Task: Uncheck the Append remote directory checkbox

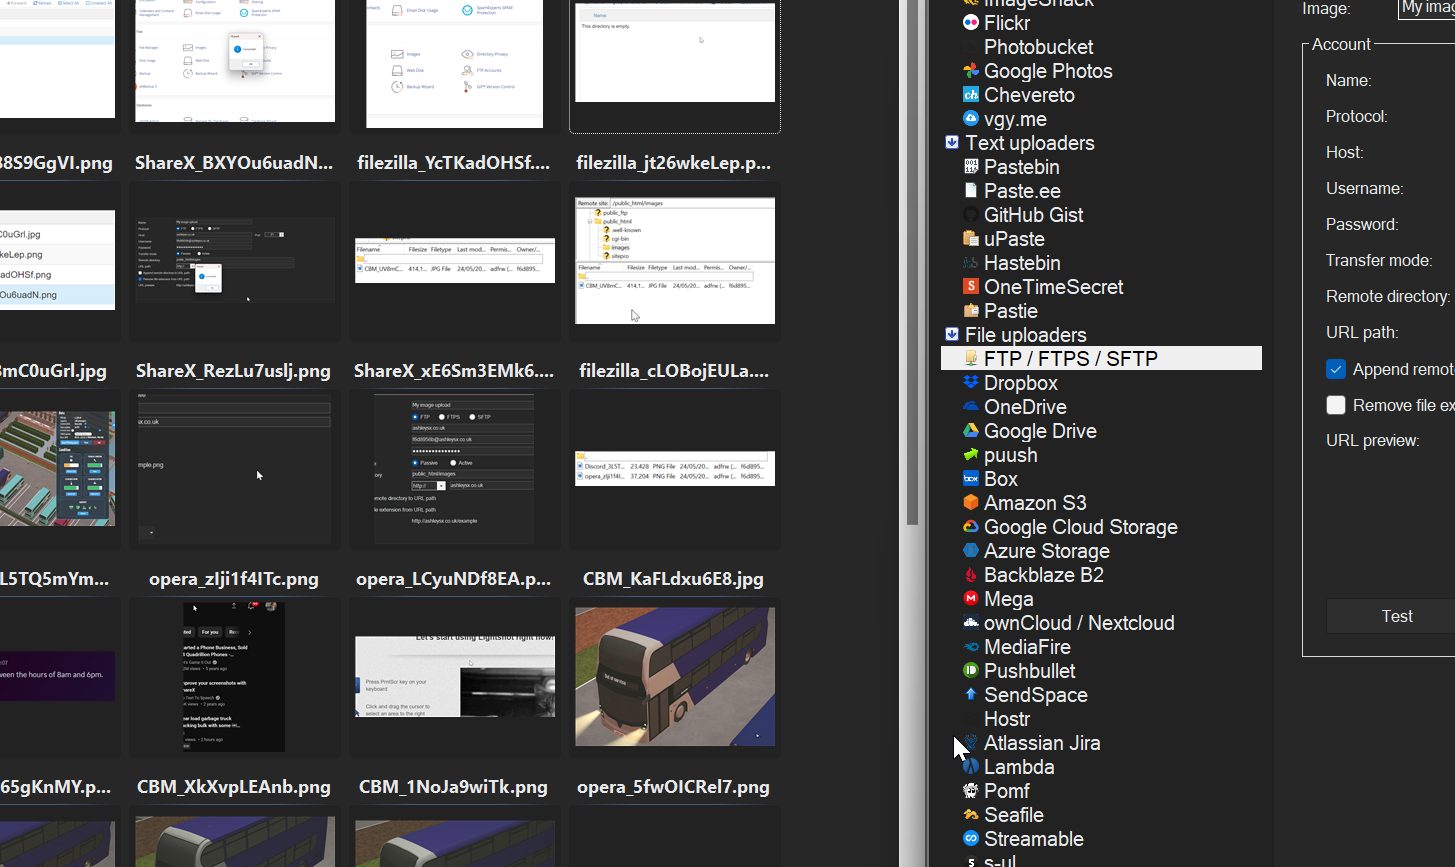Action: coord(1336,369)
